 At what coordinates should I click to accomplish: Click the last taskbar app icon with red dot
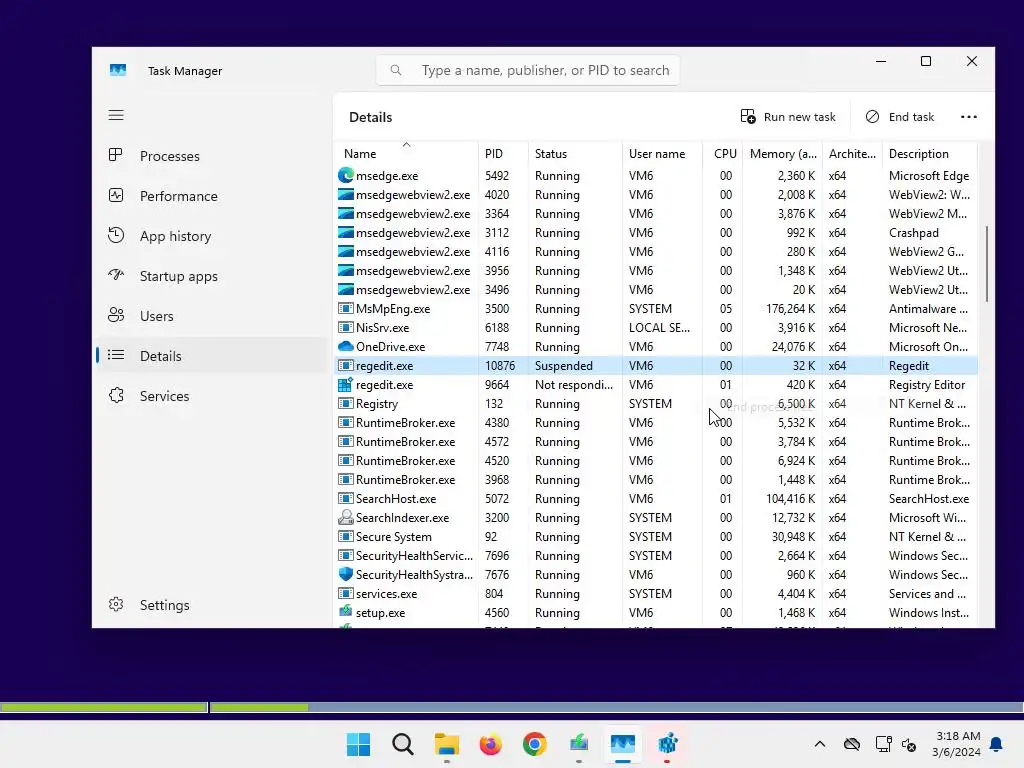pyautogui.click(x=667, y=744)
